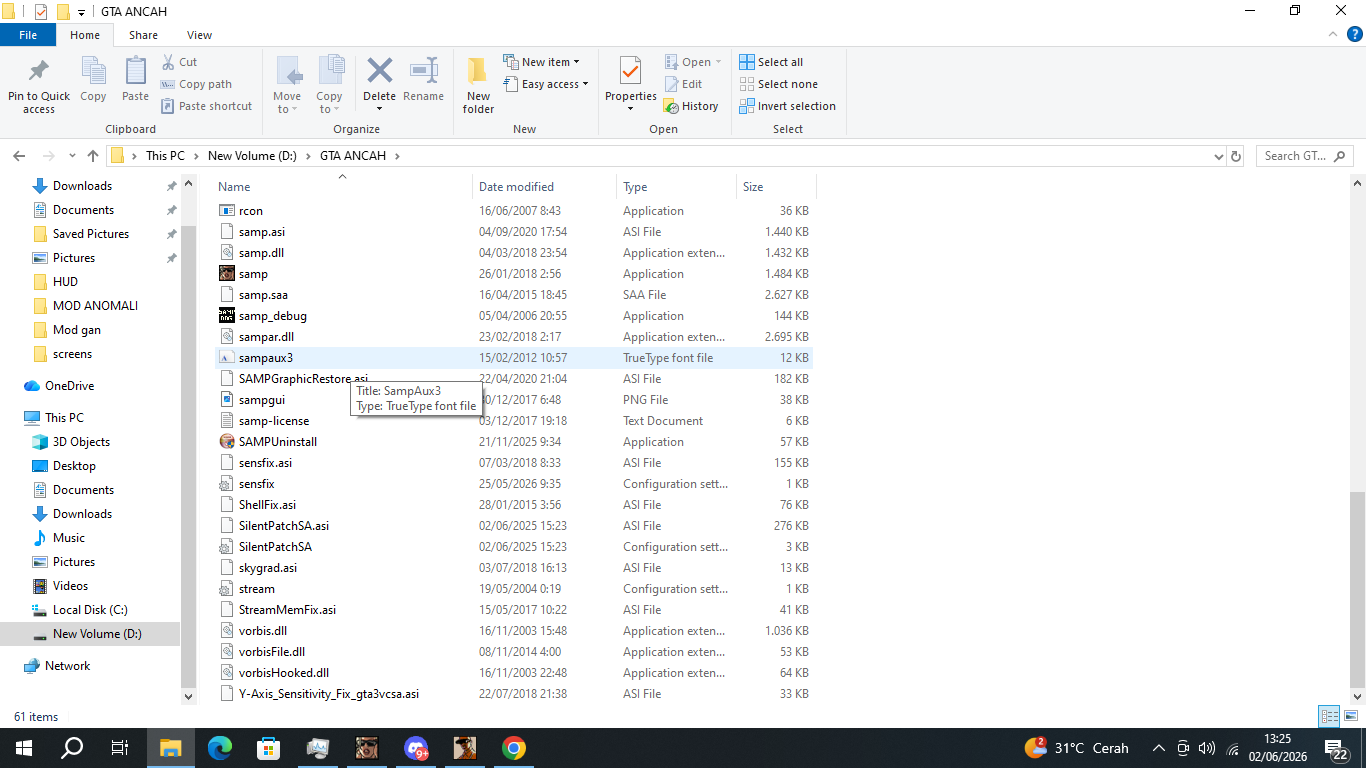
Task: Click the Refresh button near address bar
Action: pyautogui.click(x=1236, y=156)
